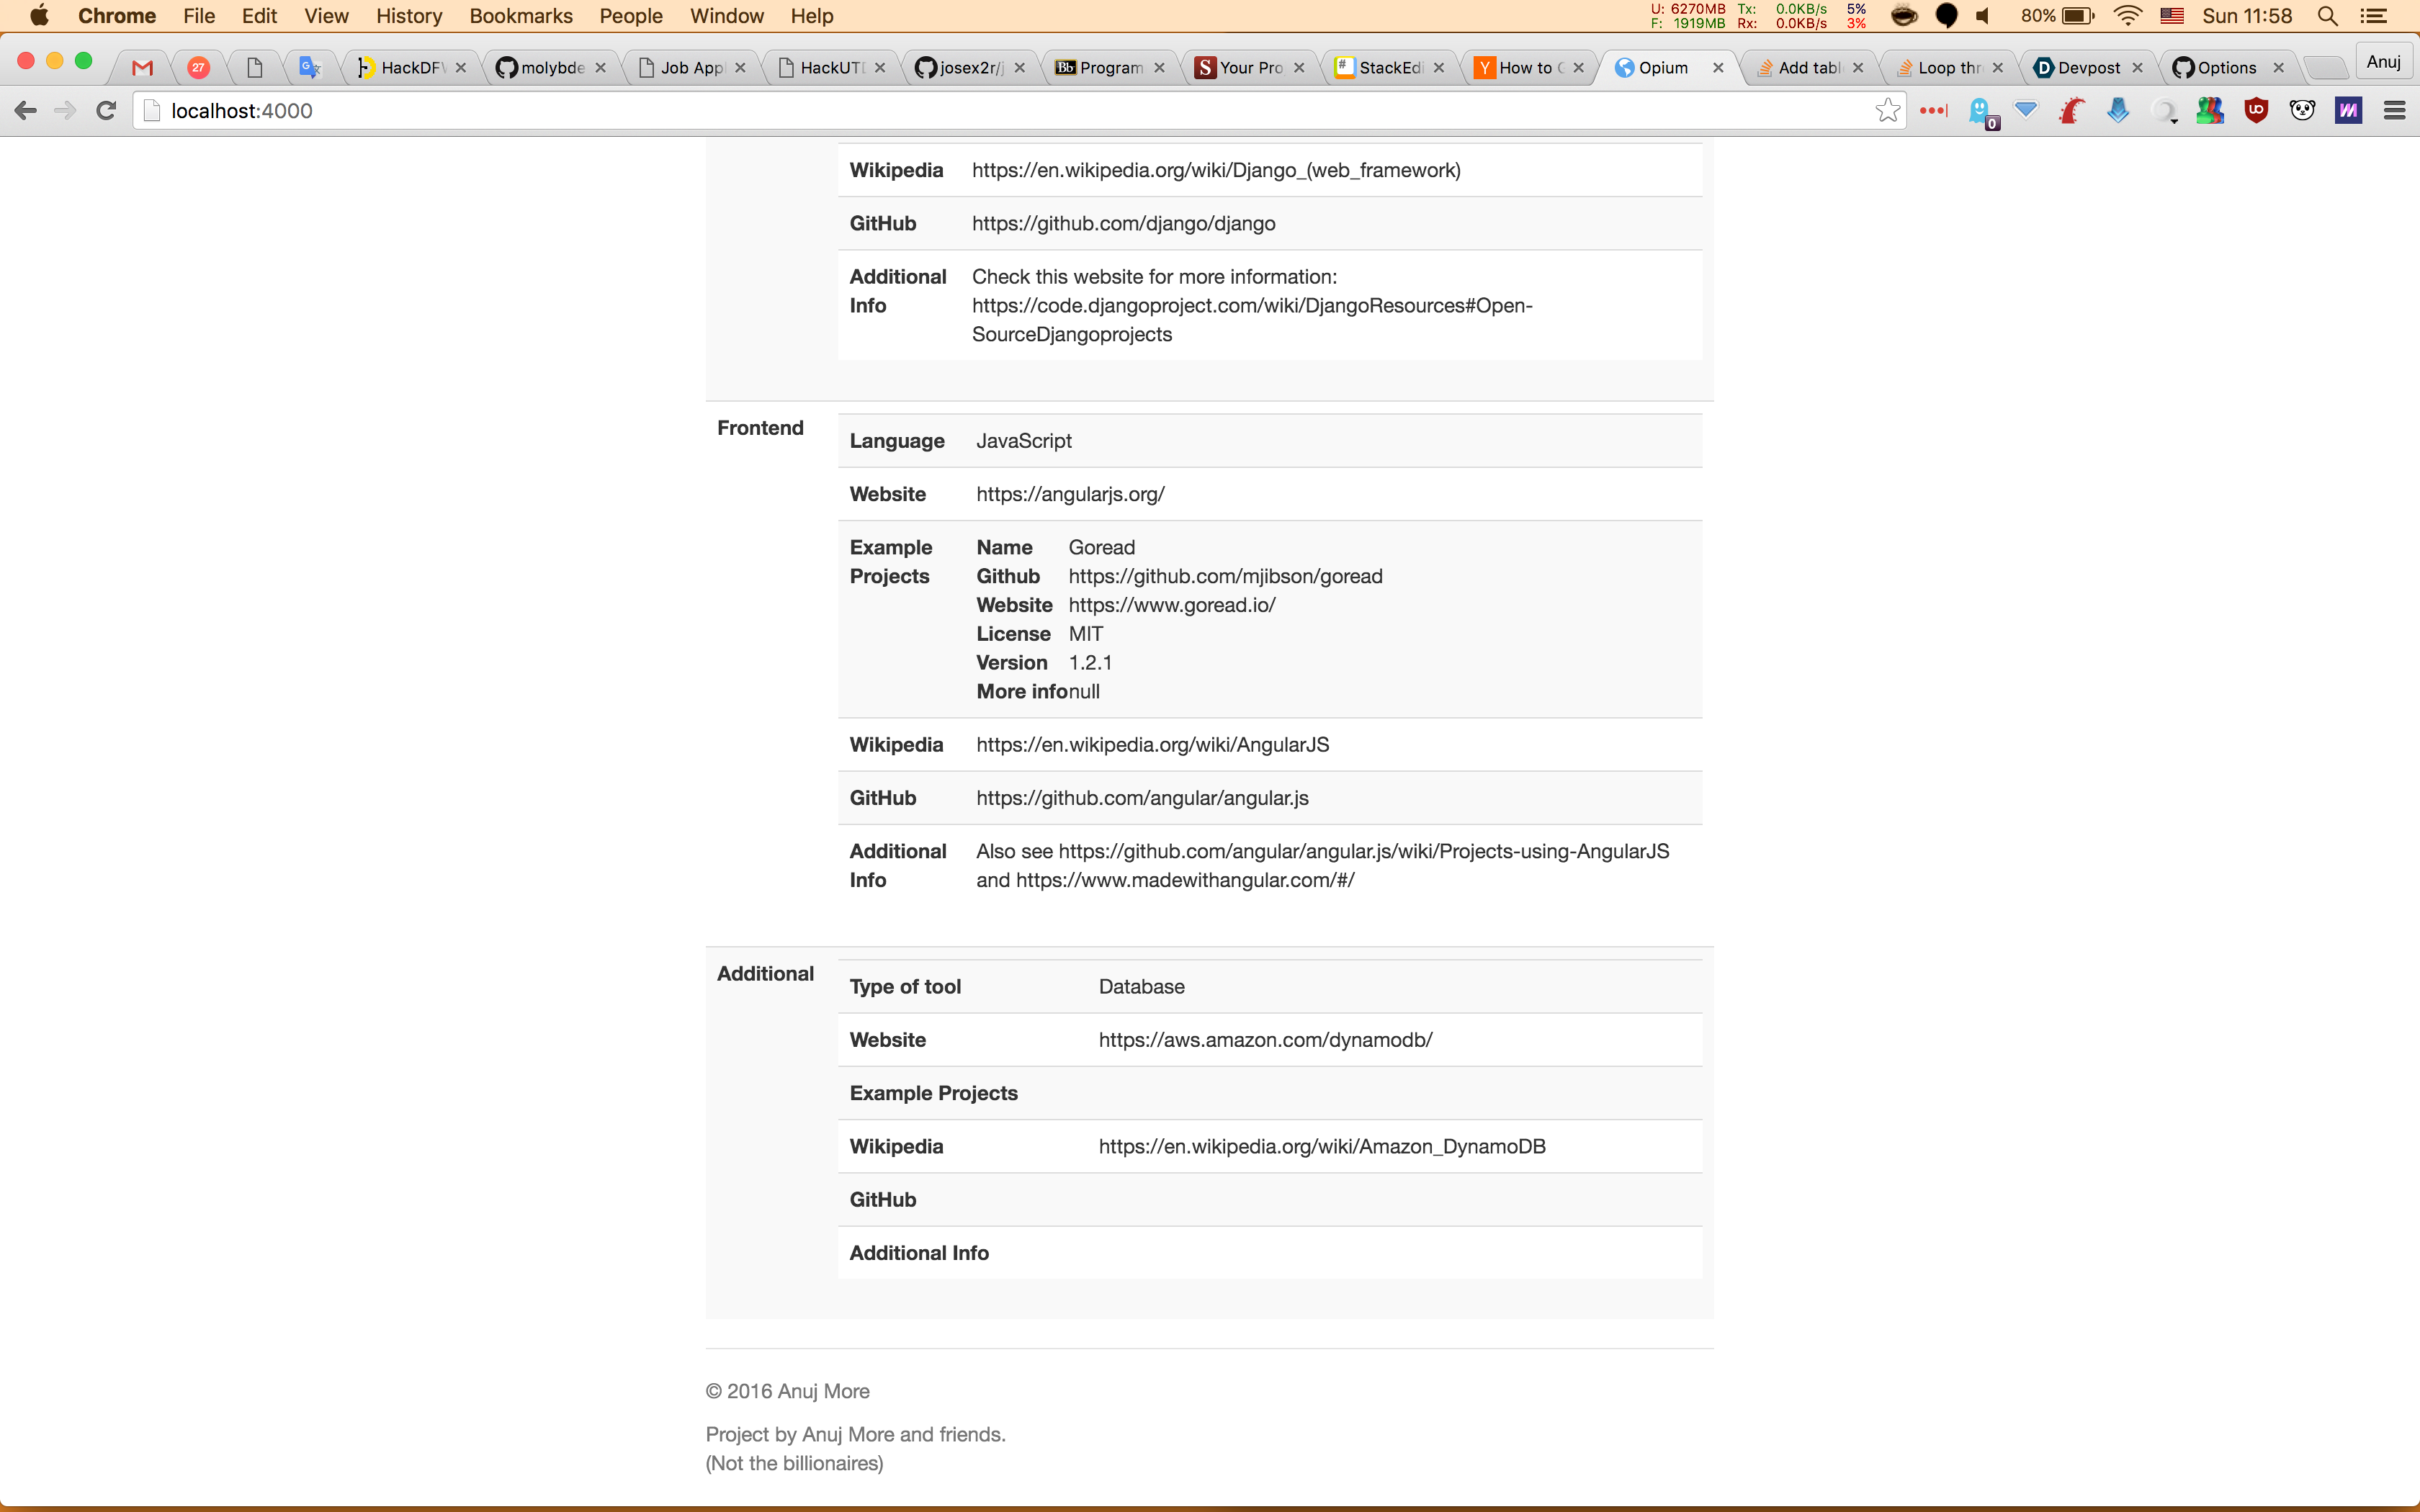The width and height of the screenshot is (2420, 1512).
Task: Open the History menu
Action: tap(408, 16)
